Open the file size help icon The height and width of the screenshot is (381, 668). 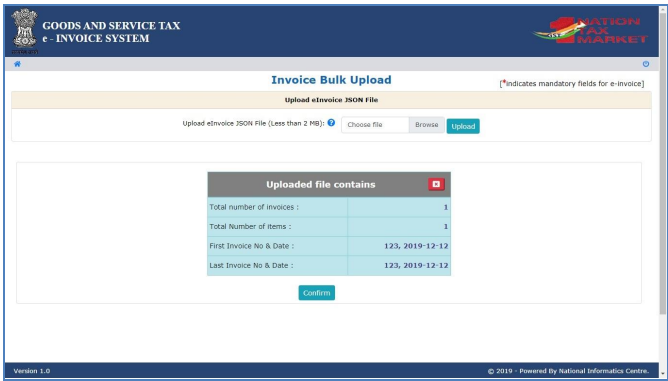point(331,123)
